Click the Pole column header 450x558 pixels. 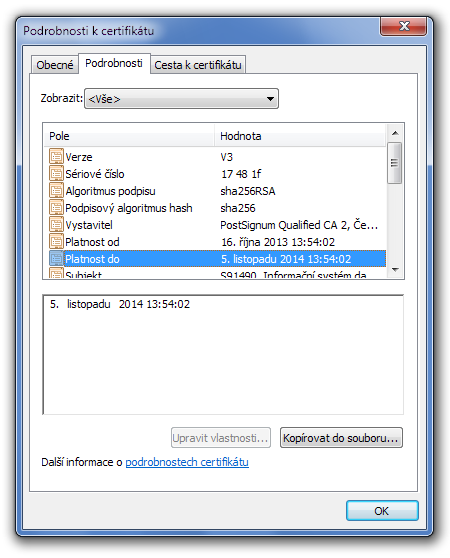pyautogui.click(x=129, y=136)
